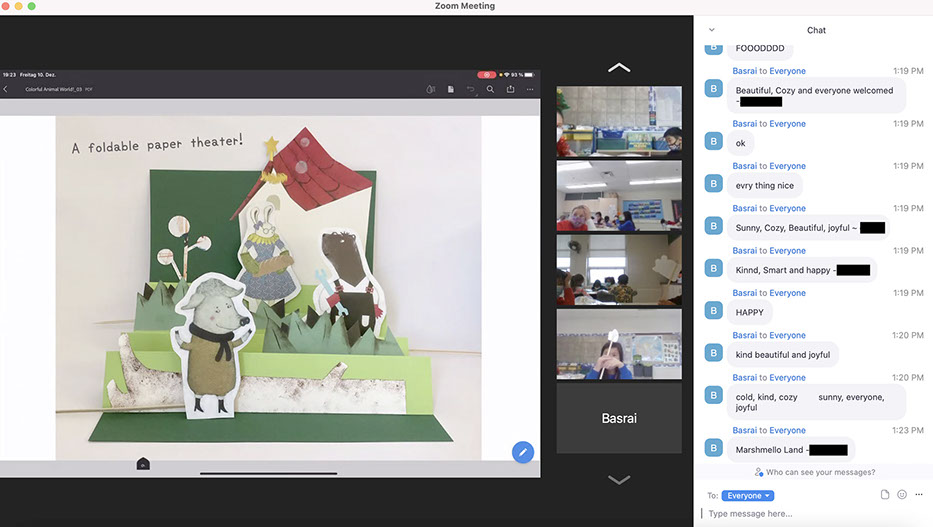Click 'Who can see your messages?' link
Image resolution: width=933 pixels, height=527 pixels.
point(821,472)
